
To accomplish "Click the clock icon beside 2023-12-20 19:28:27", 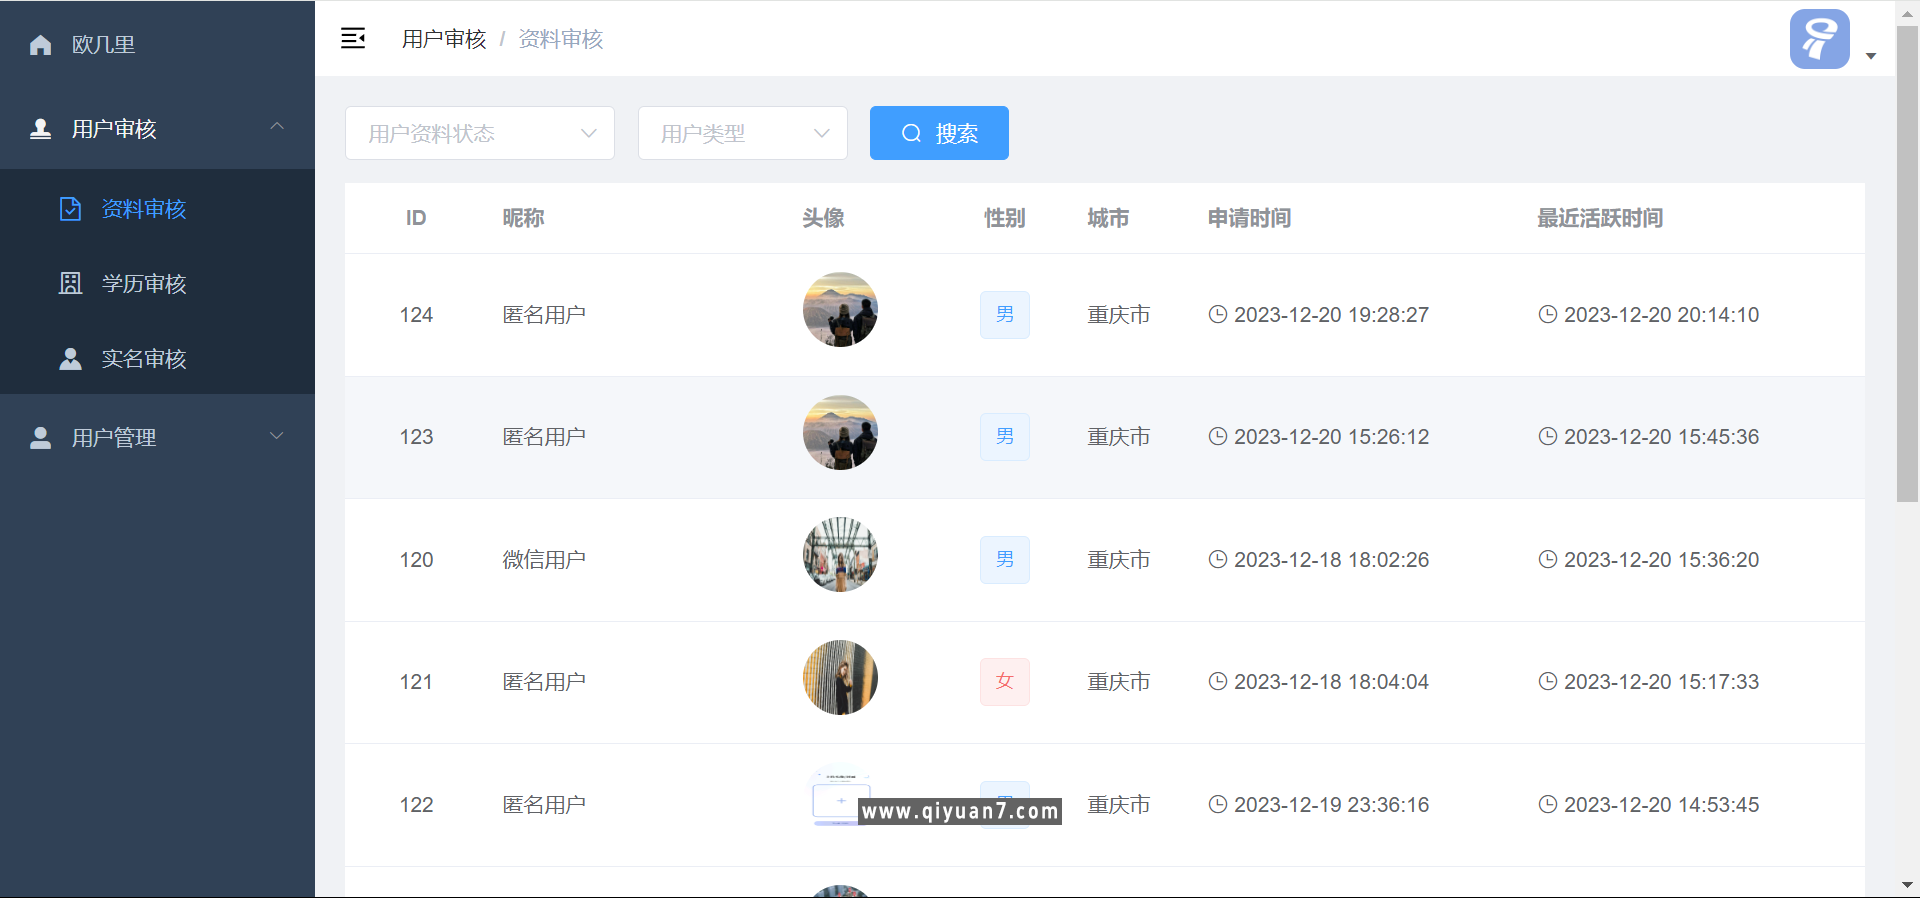I will tap(1217, 315).
